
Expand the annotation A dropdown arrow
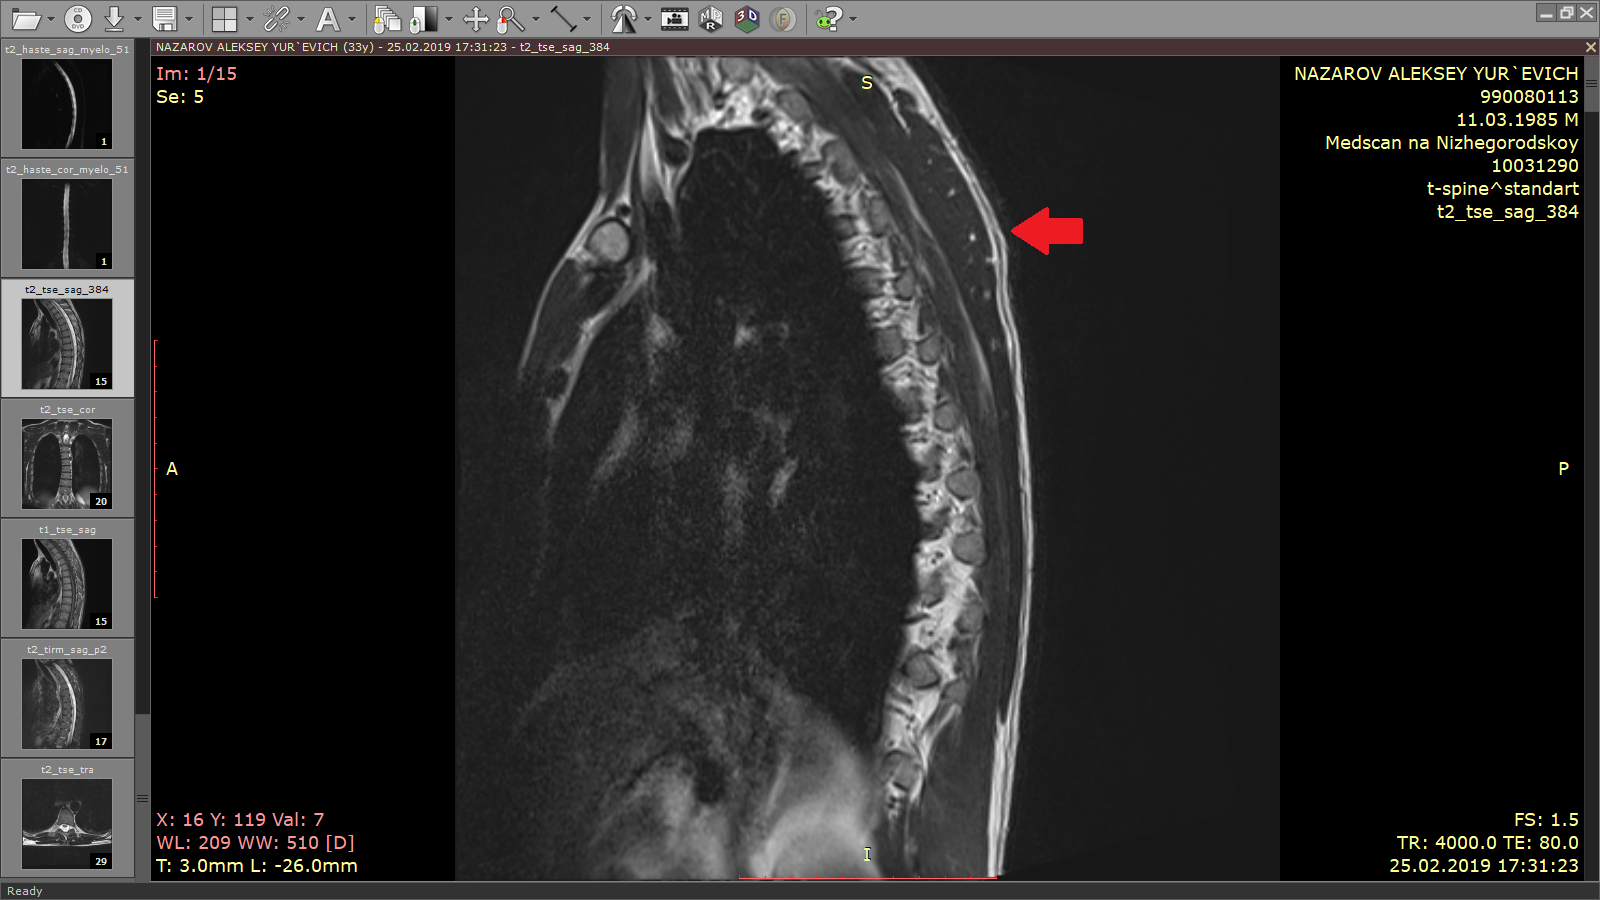click(351, 19)
